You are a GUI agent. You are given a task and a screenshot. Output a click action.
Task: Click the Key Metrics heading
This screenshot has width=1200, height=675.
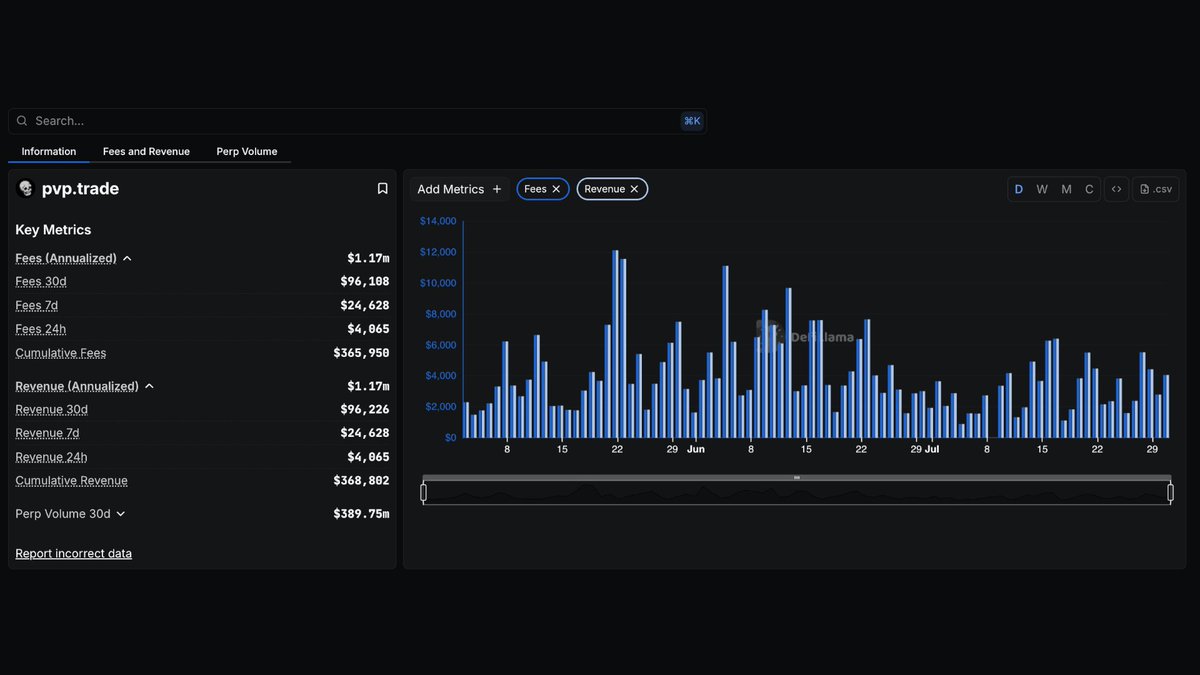tap(53, 230)
